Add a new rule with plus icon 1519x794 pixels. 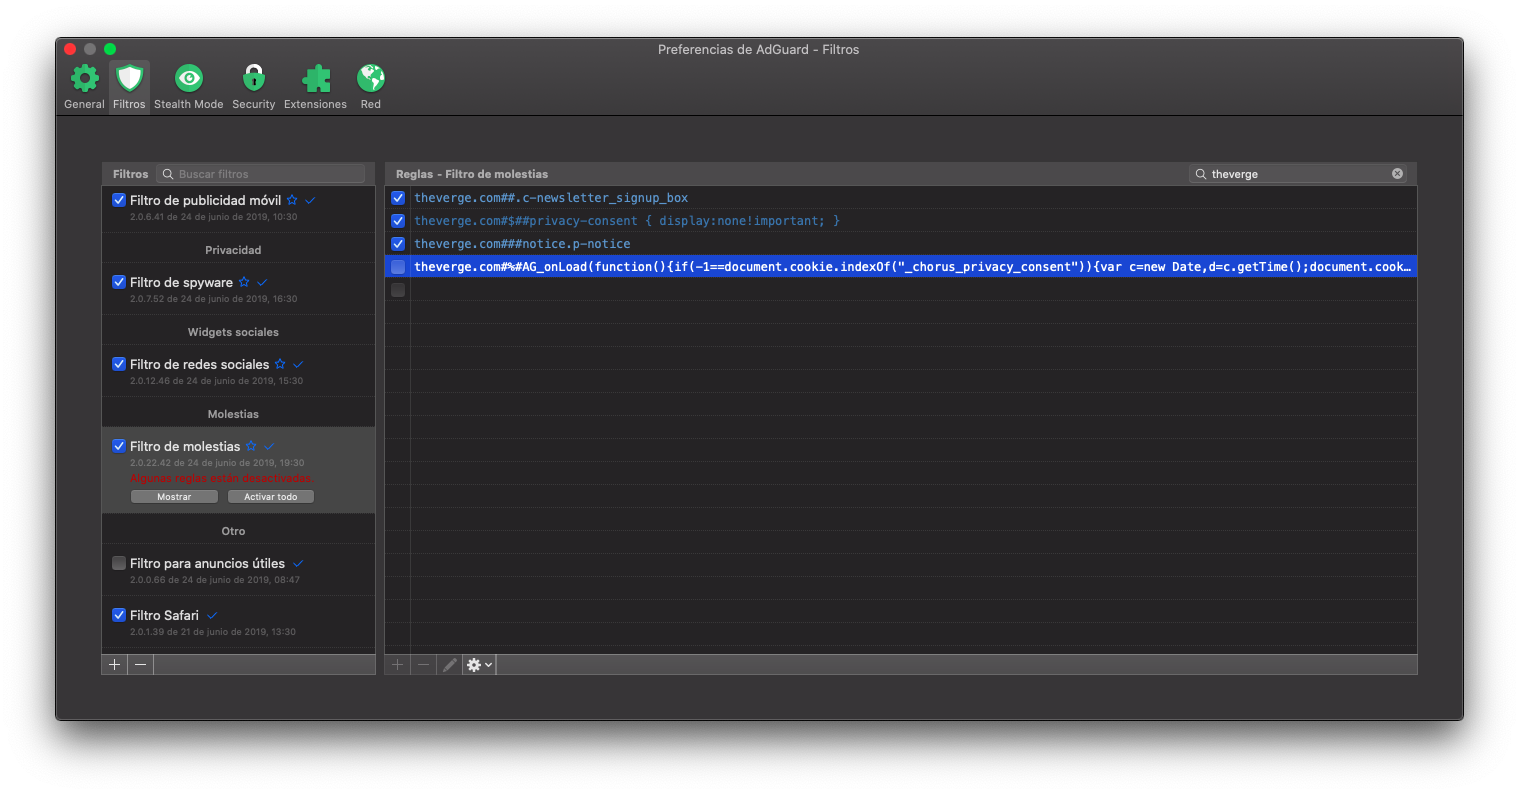[x=398, y=665]
